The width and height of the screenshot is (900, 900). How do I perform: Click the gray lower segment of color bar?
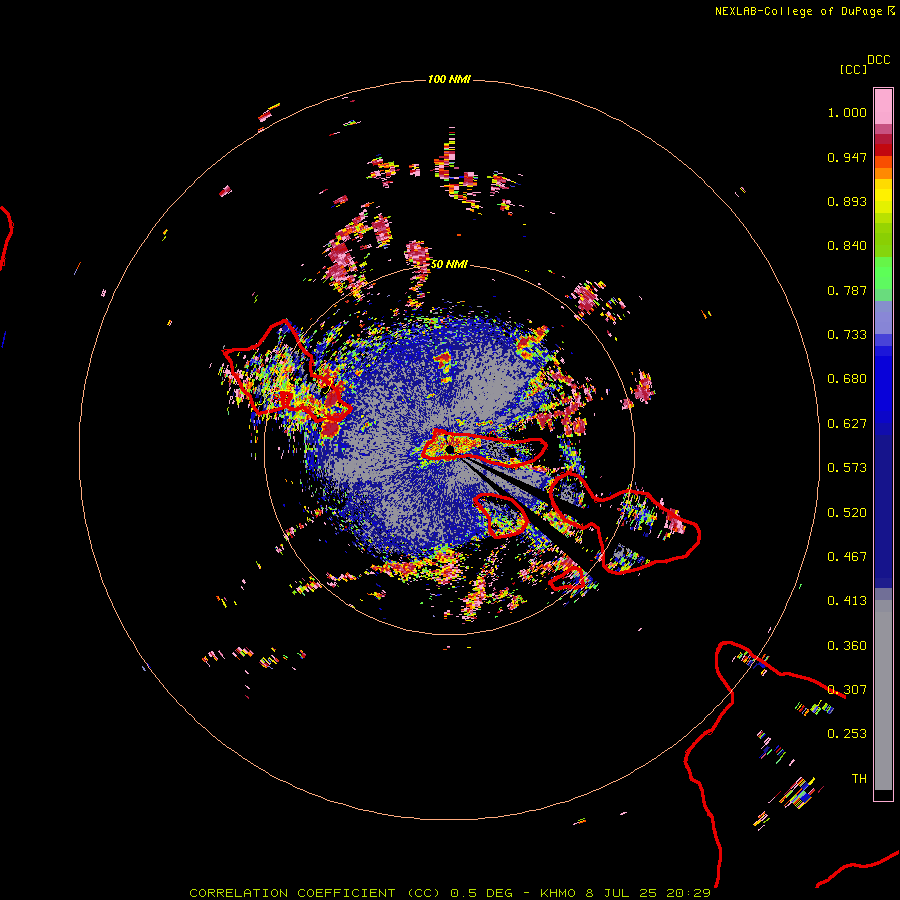pyautogui.click(x=883, y=695)
